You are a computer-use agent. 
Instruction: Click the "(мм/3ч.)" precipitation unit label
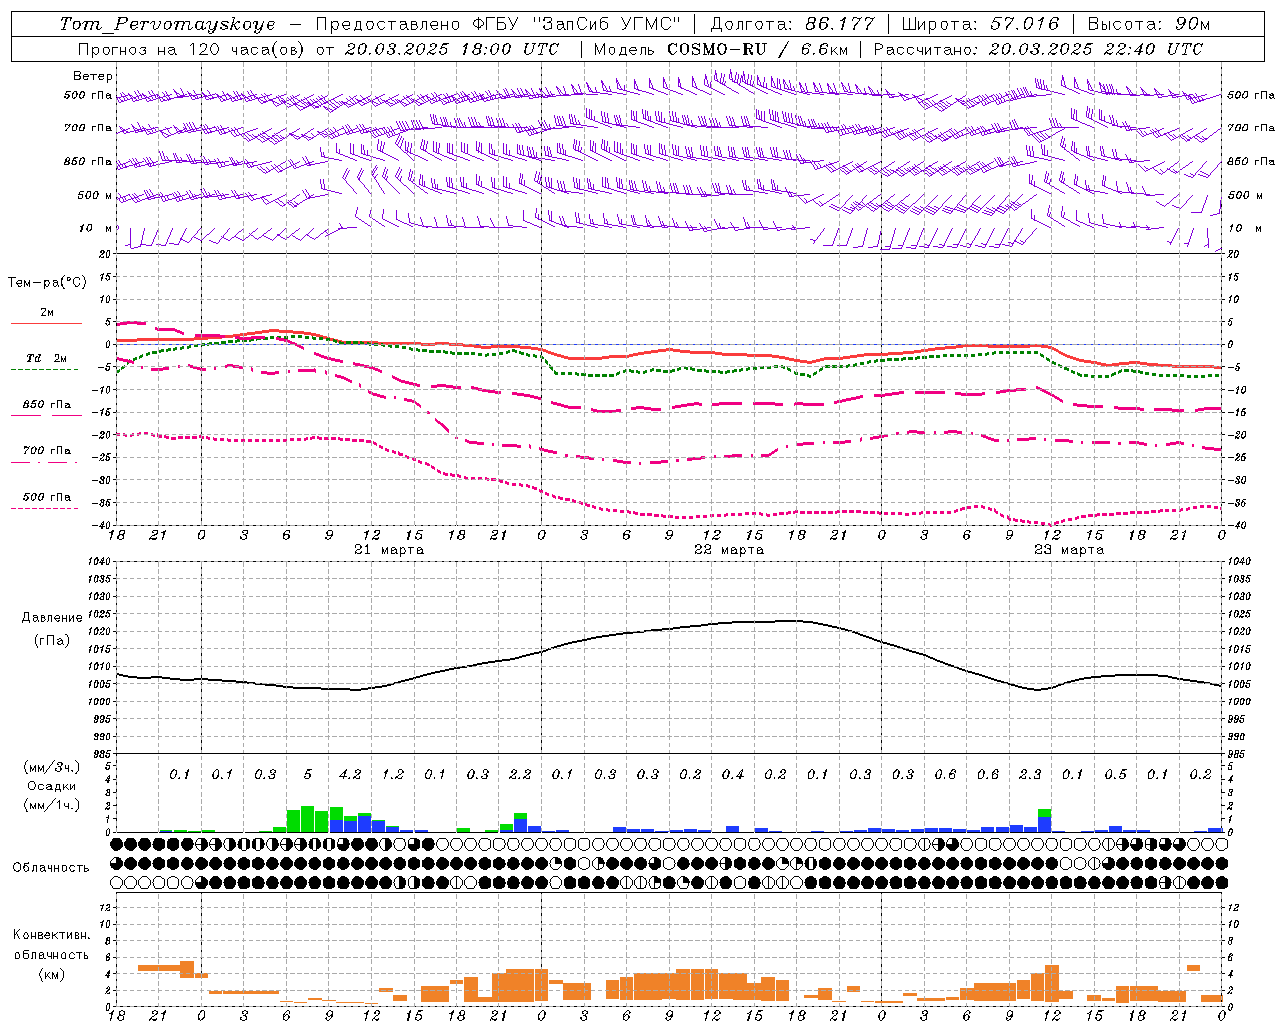52,767
